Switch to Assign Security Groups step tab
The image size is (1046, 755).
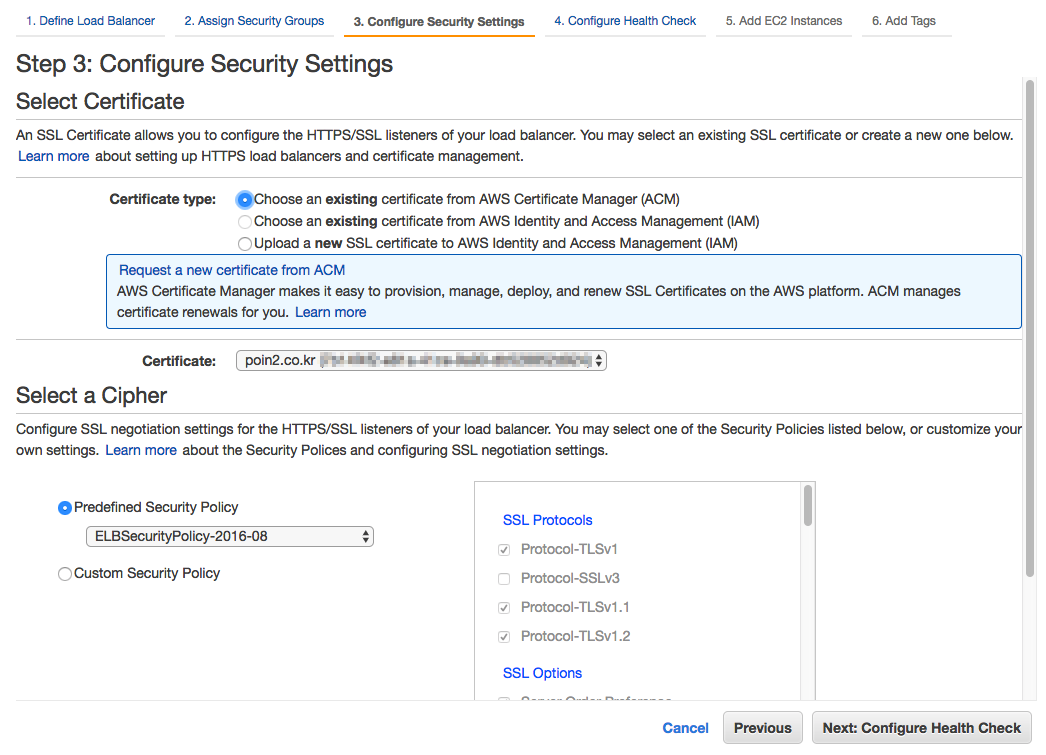(x=254, y=21)
